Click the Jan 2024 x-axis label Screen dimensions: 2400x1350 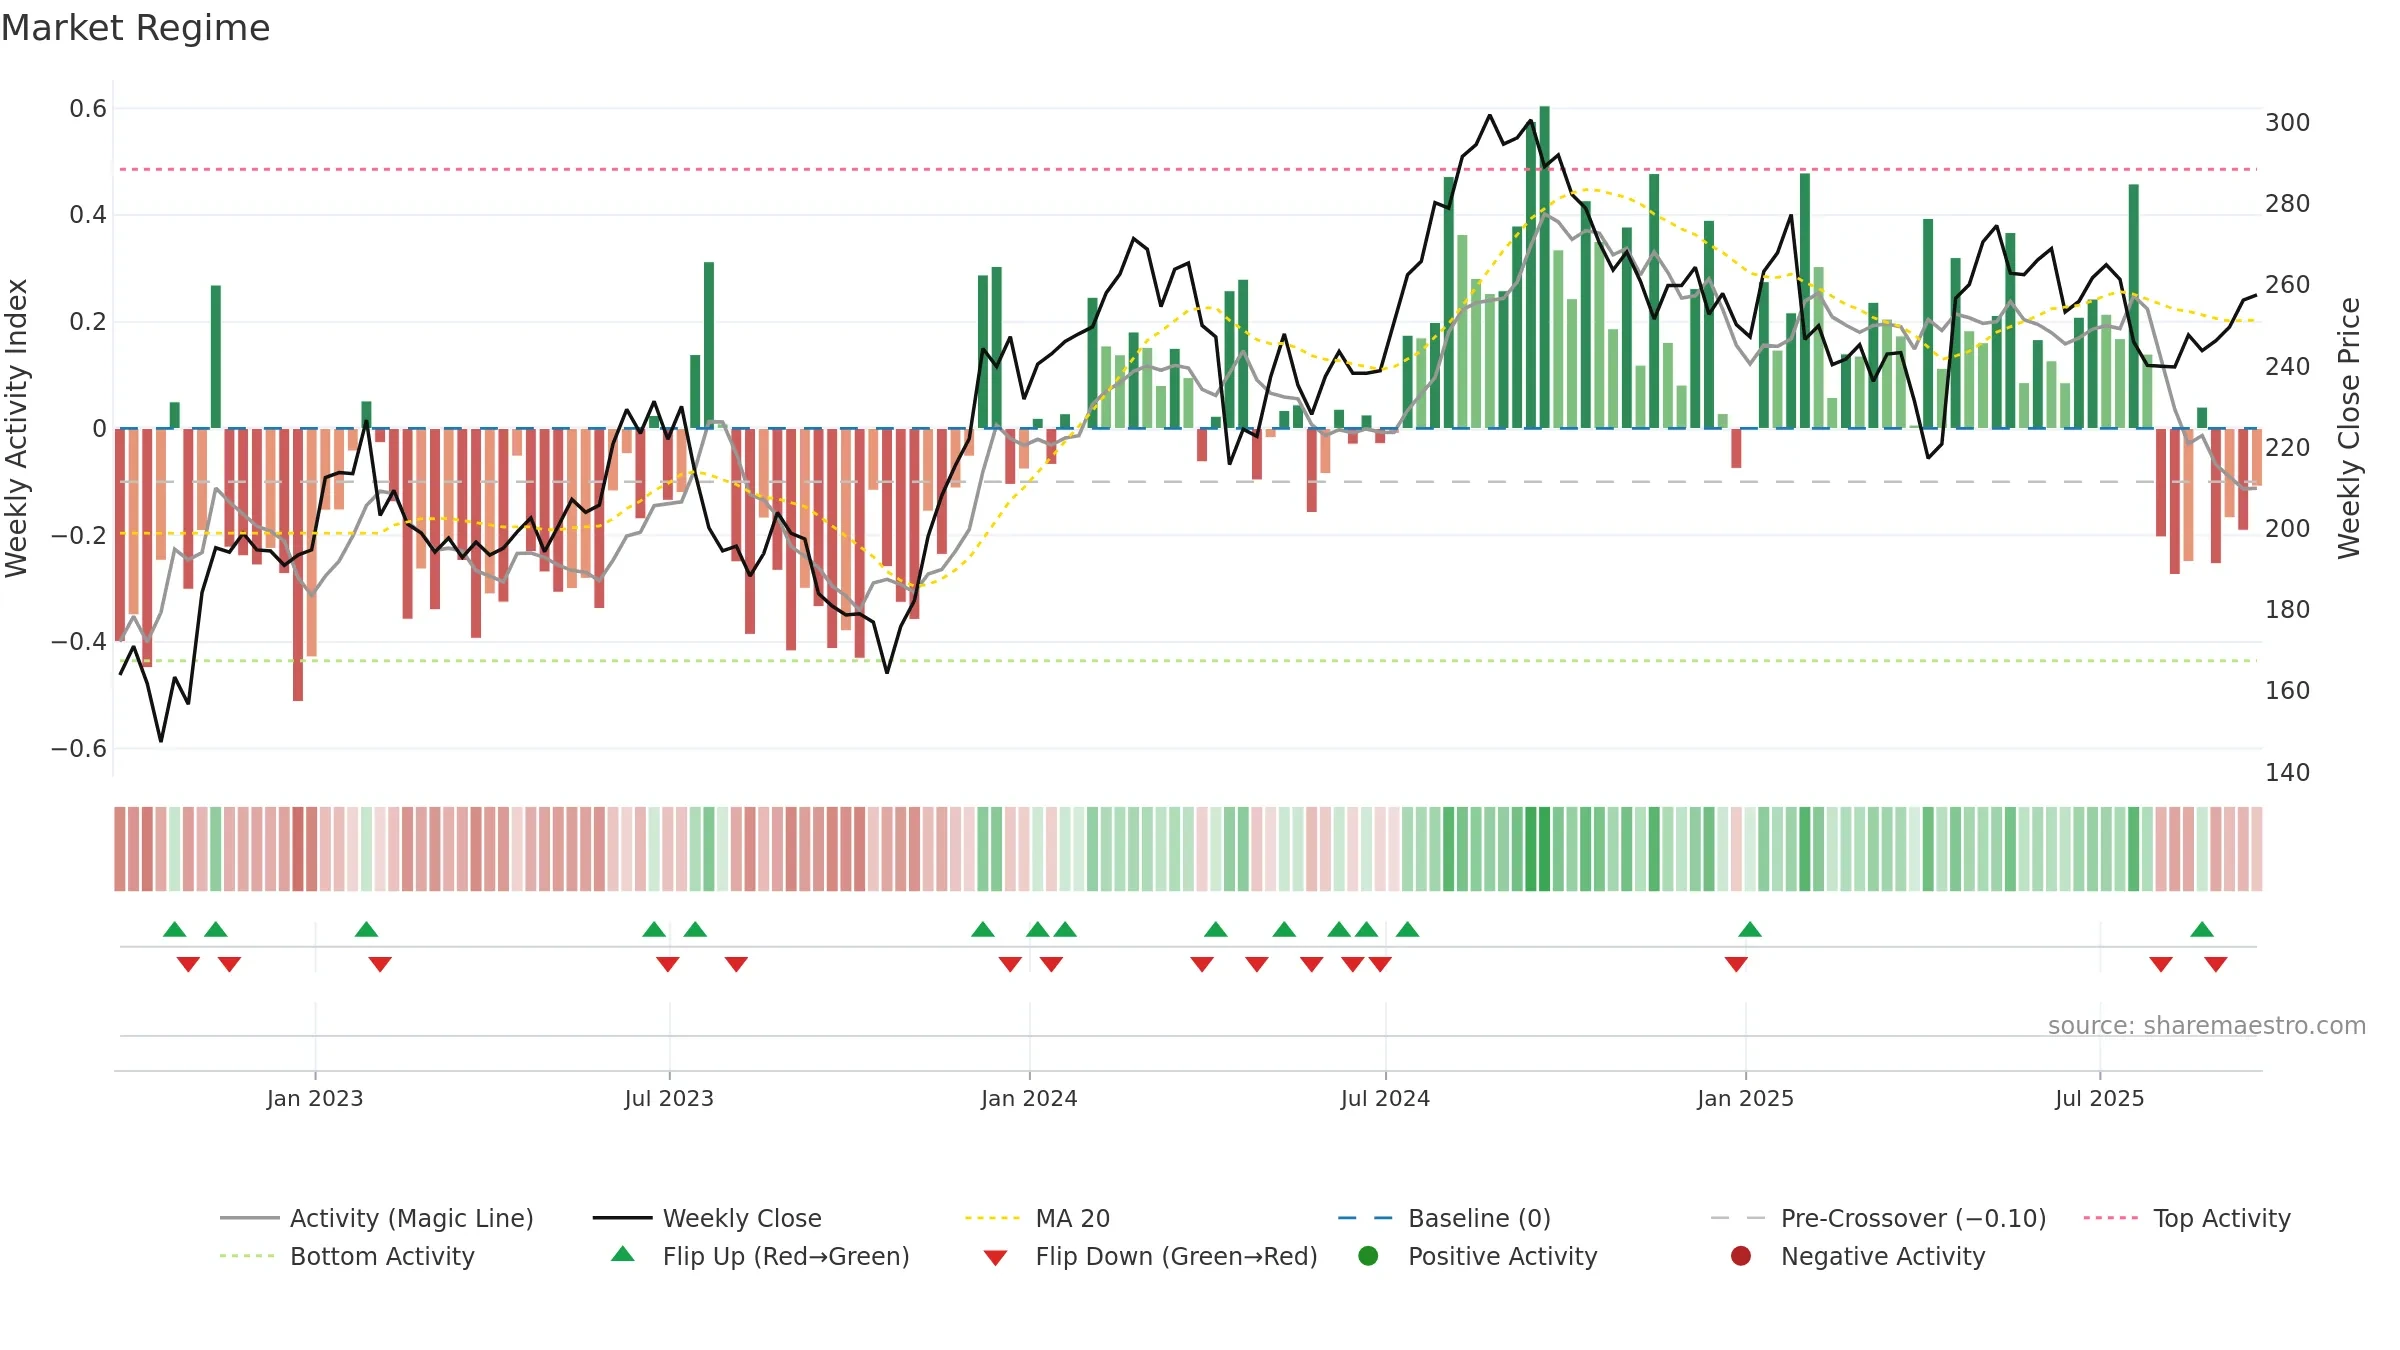(x=1029, y=1098)
